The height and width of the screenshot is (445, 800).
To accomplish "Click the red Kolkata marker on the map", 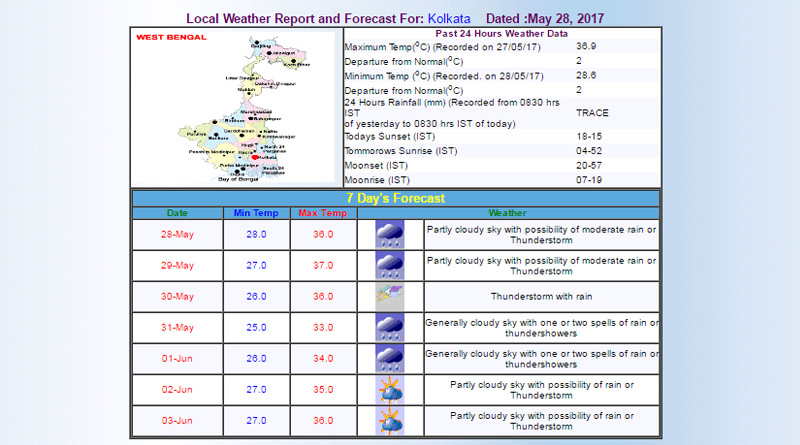I will pos(255,157).
